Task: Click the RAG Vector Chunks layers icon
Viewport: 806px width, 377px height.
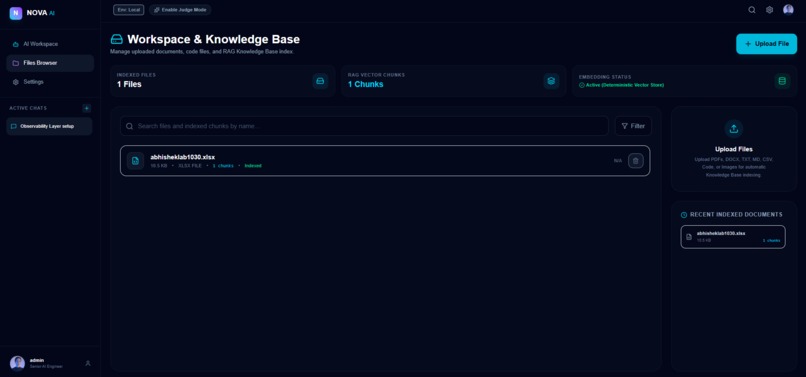Action: click(x=551, y=81)
